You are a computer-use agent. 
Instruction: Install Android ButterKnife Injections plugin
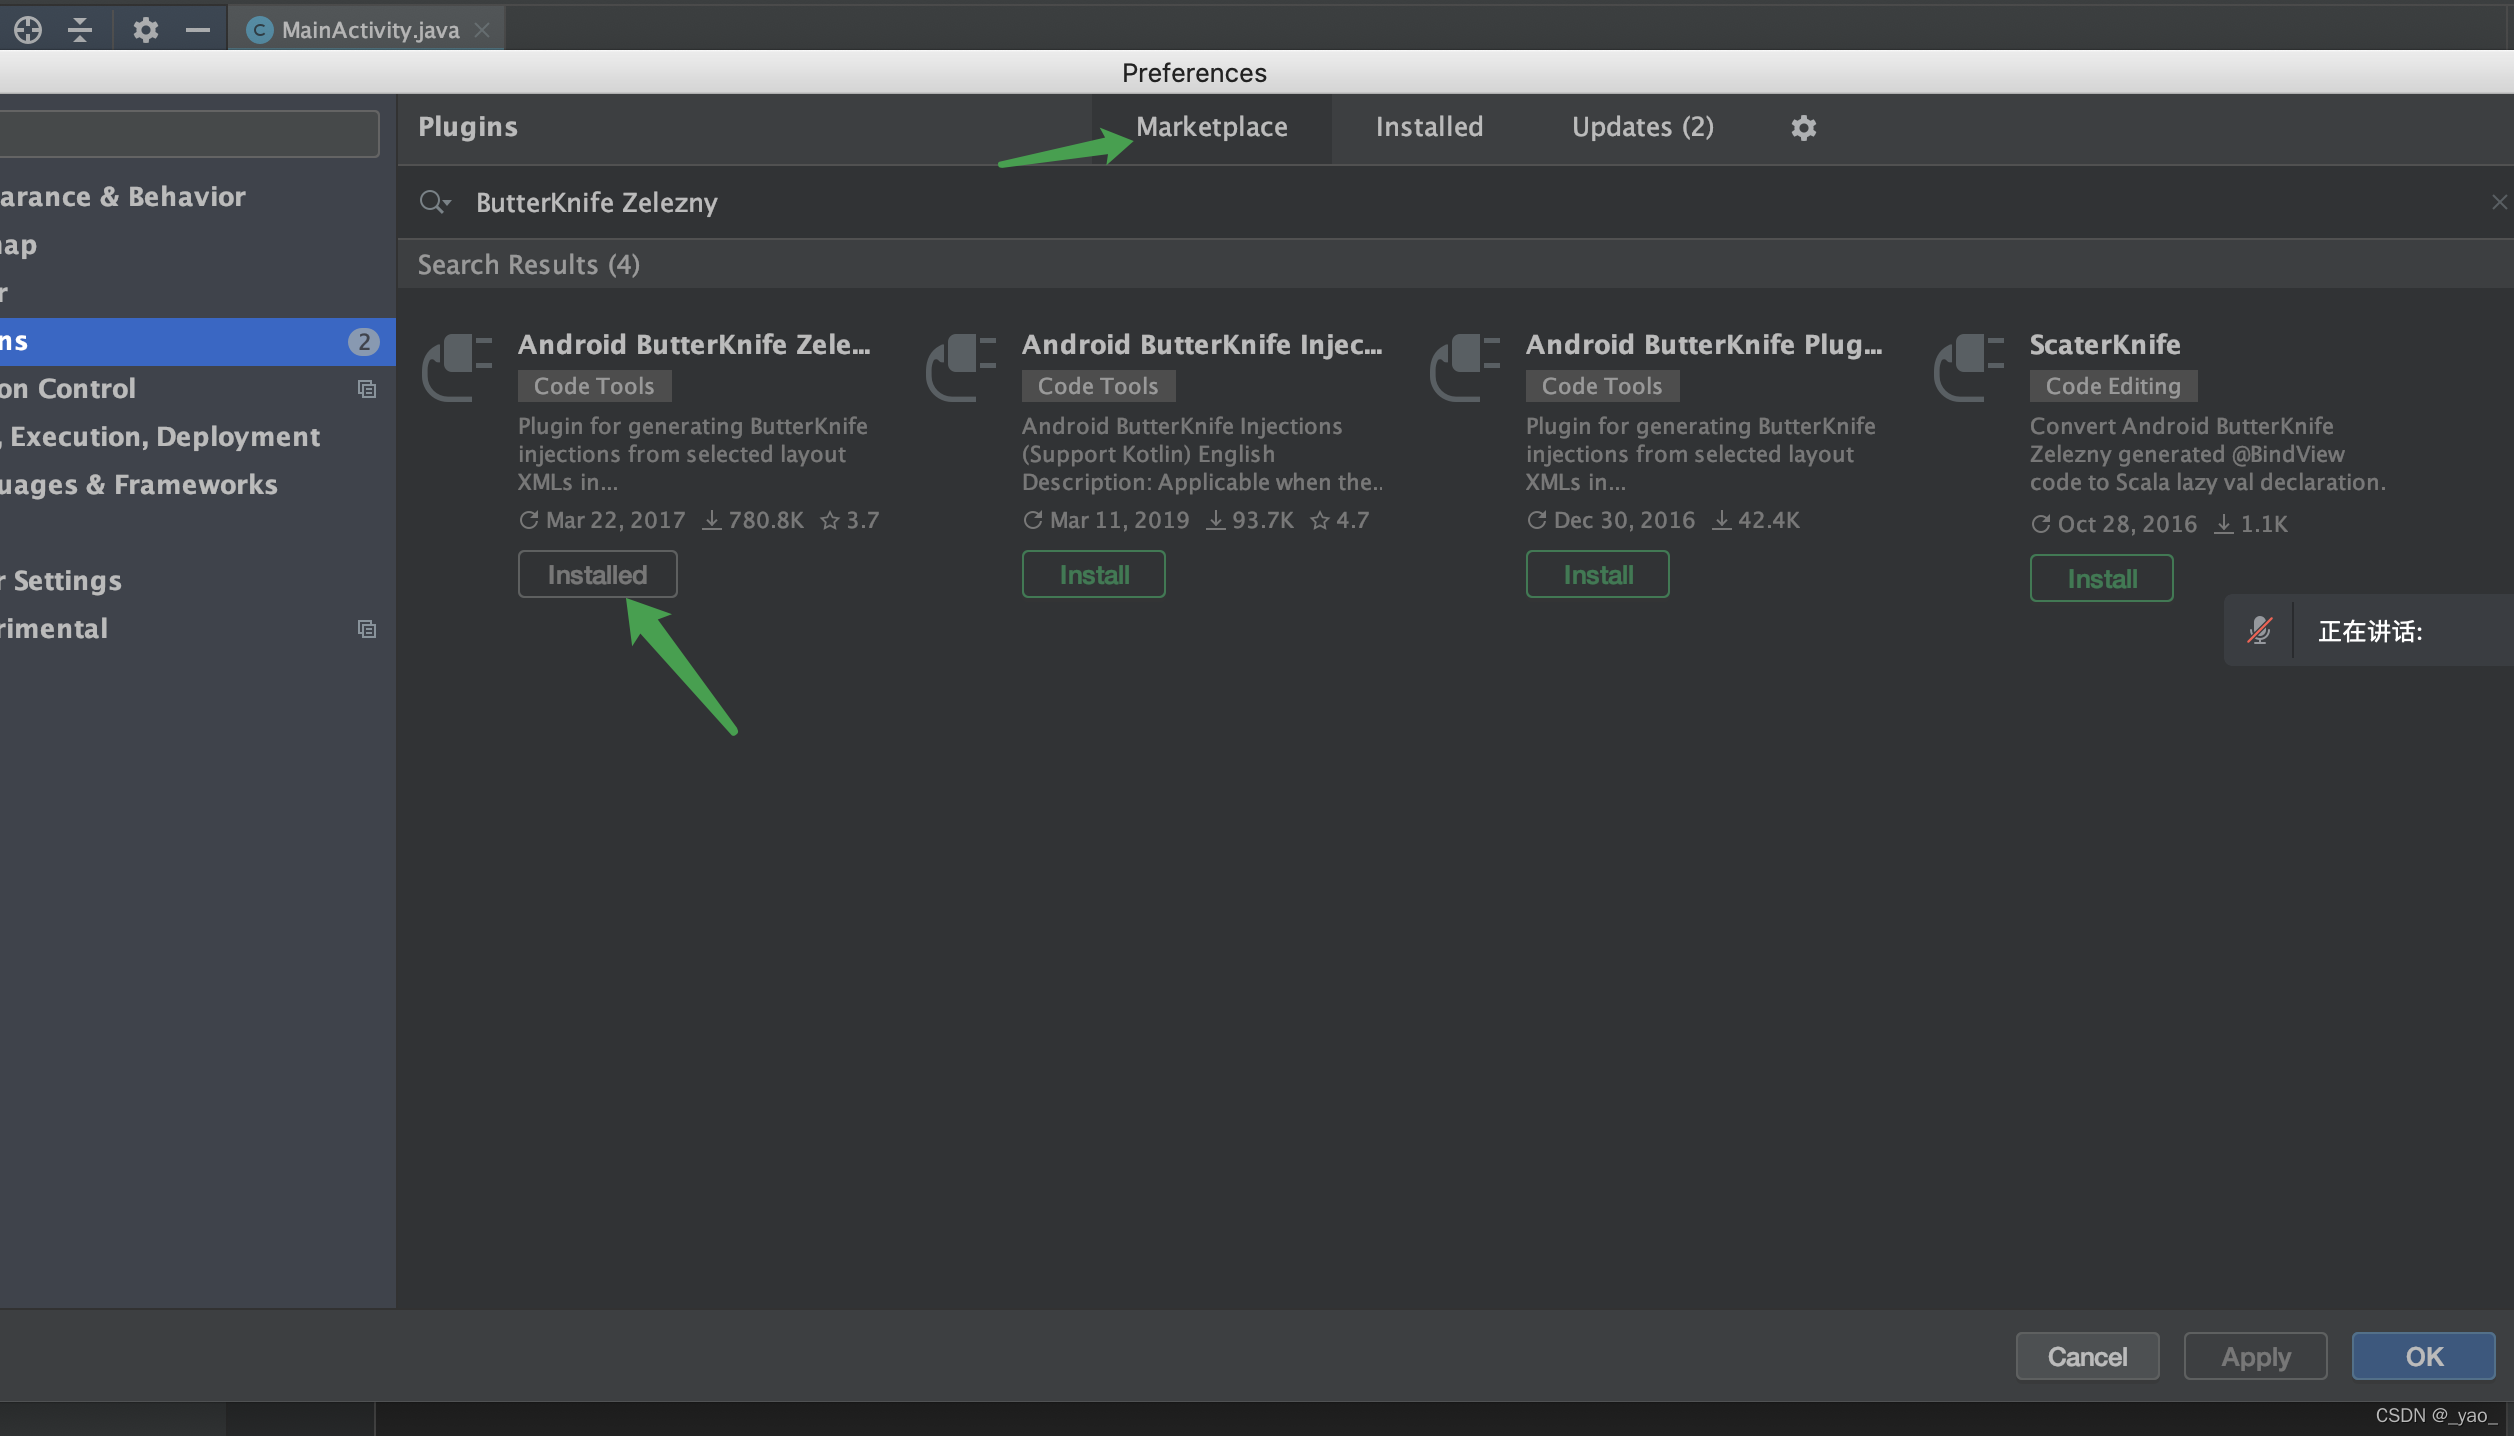click(x=1094, y=574)
